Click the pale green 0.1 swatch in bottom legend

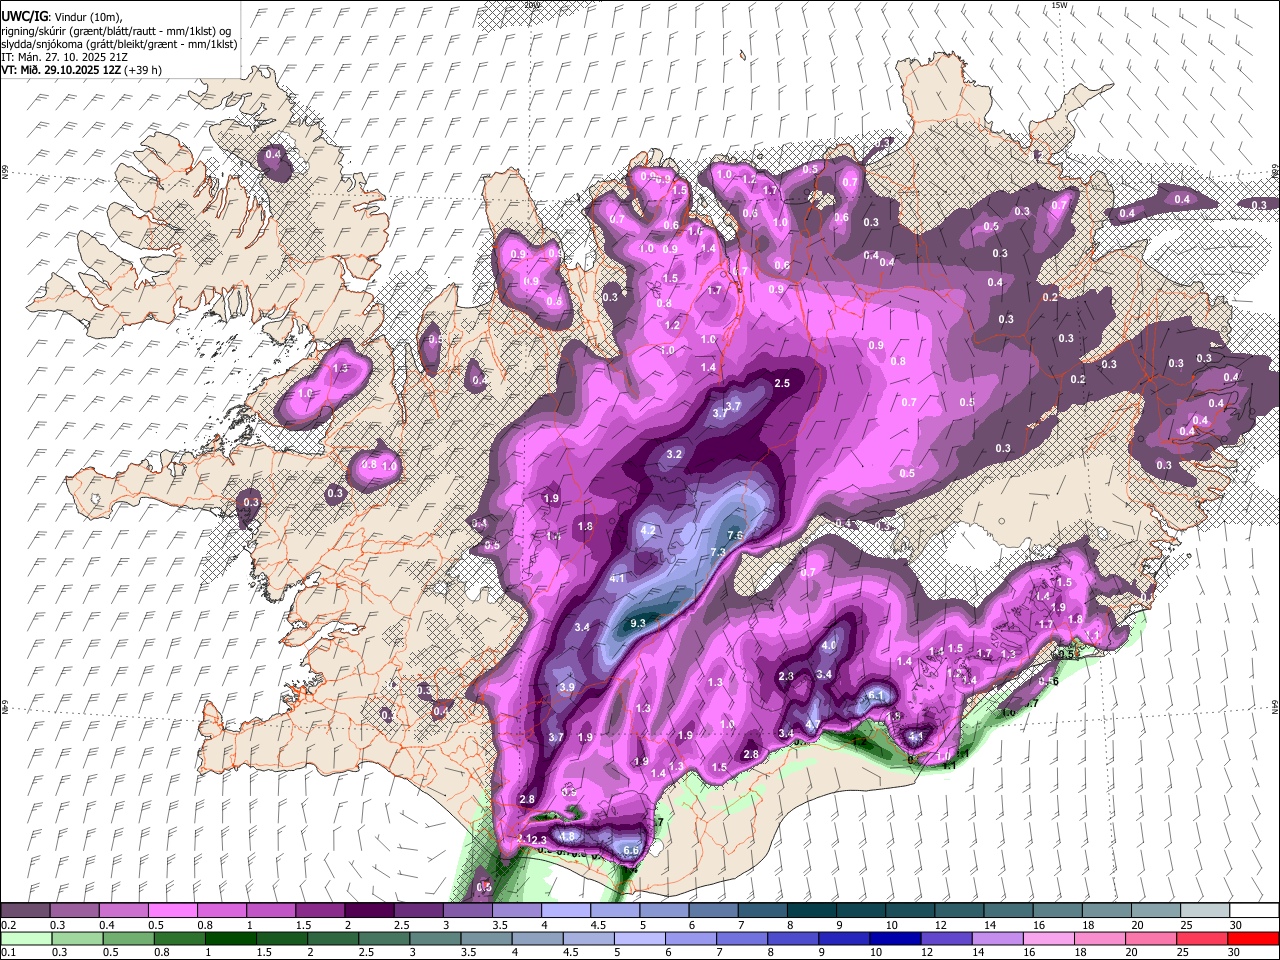(25, 938)
